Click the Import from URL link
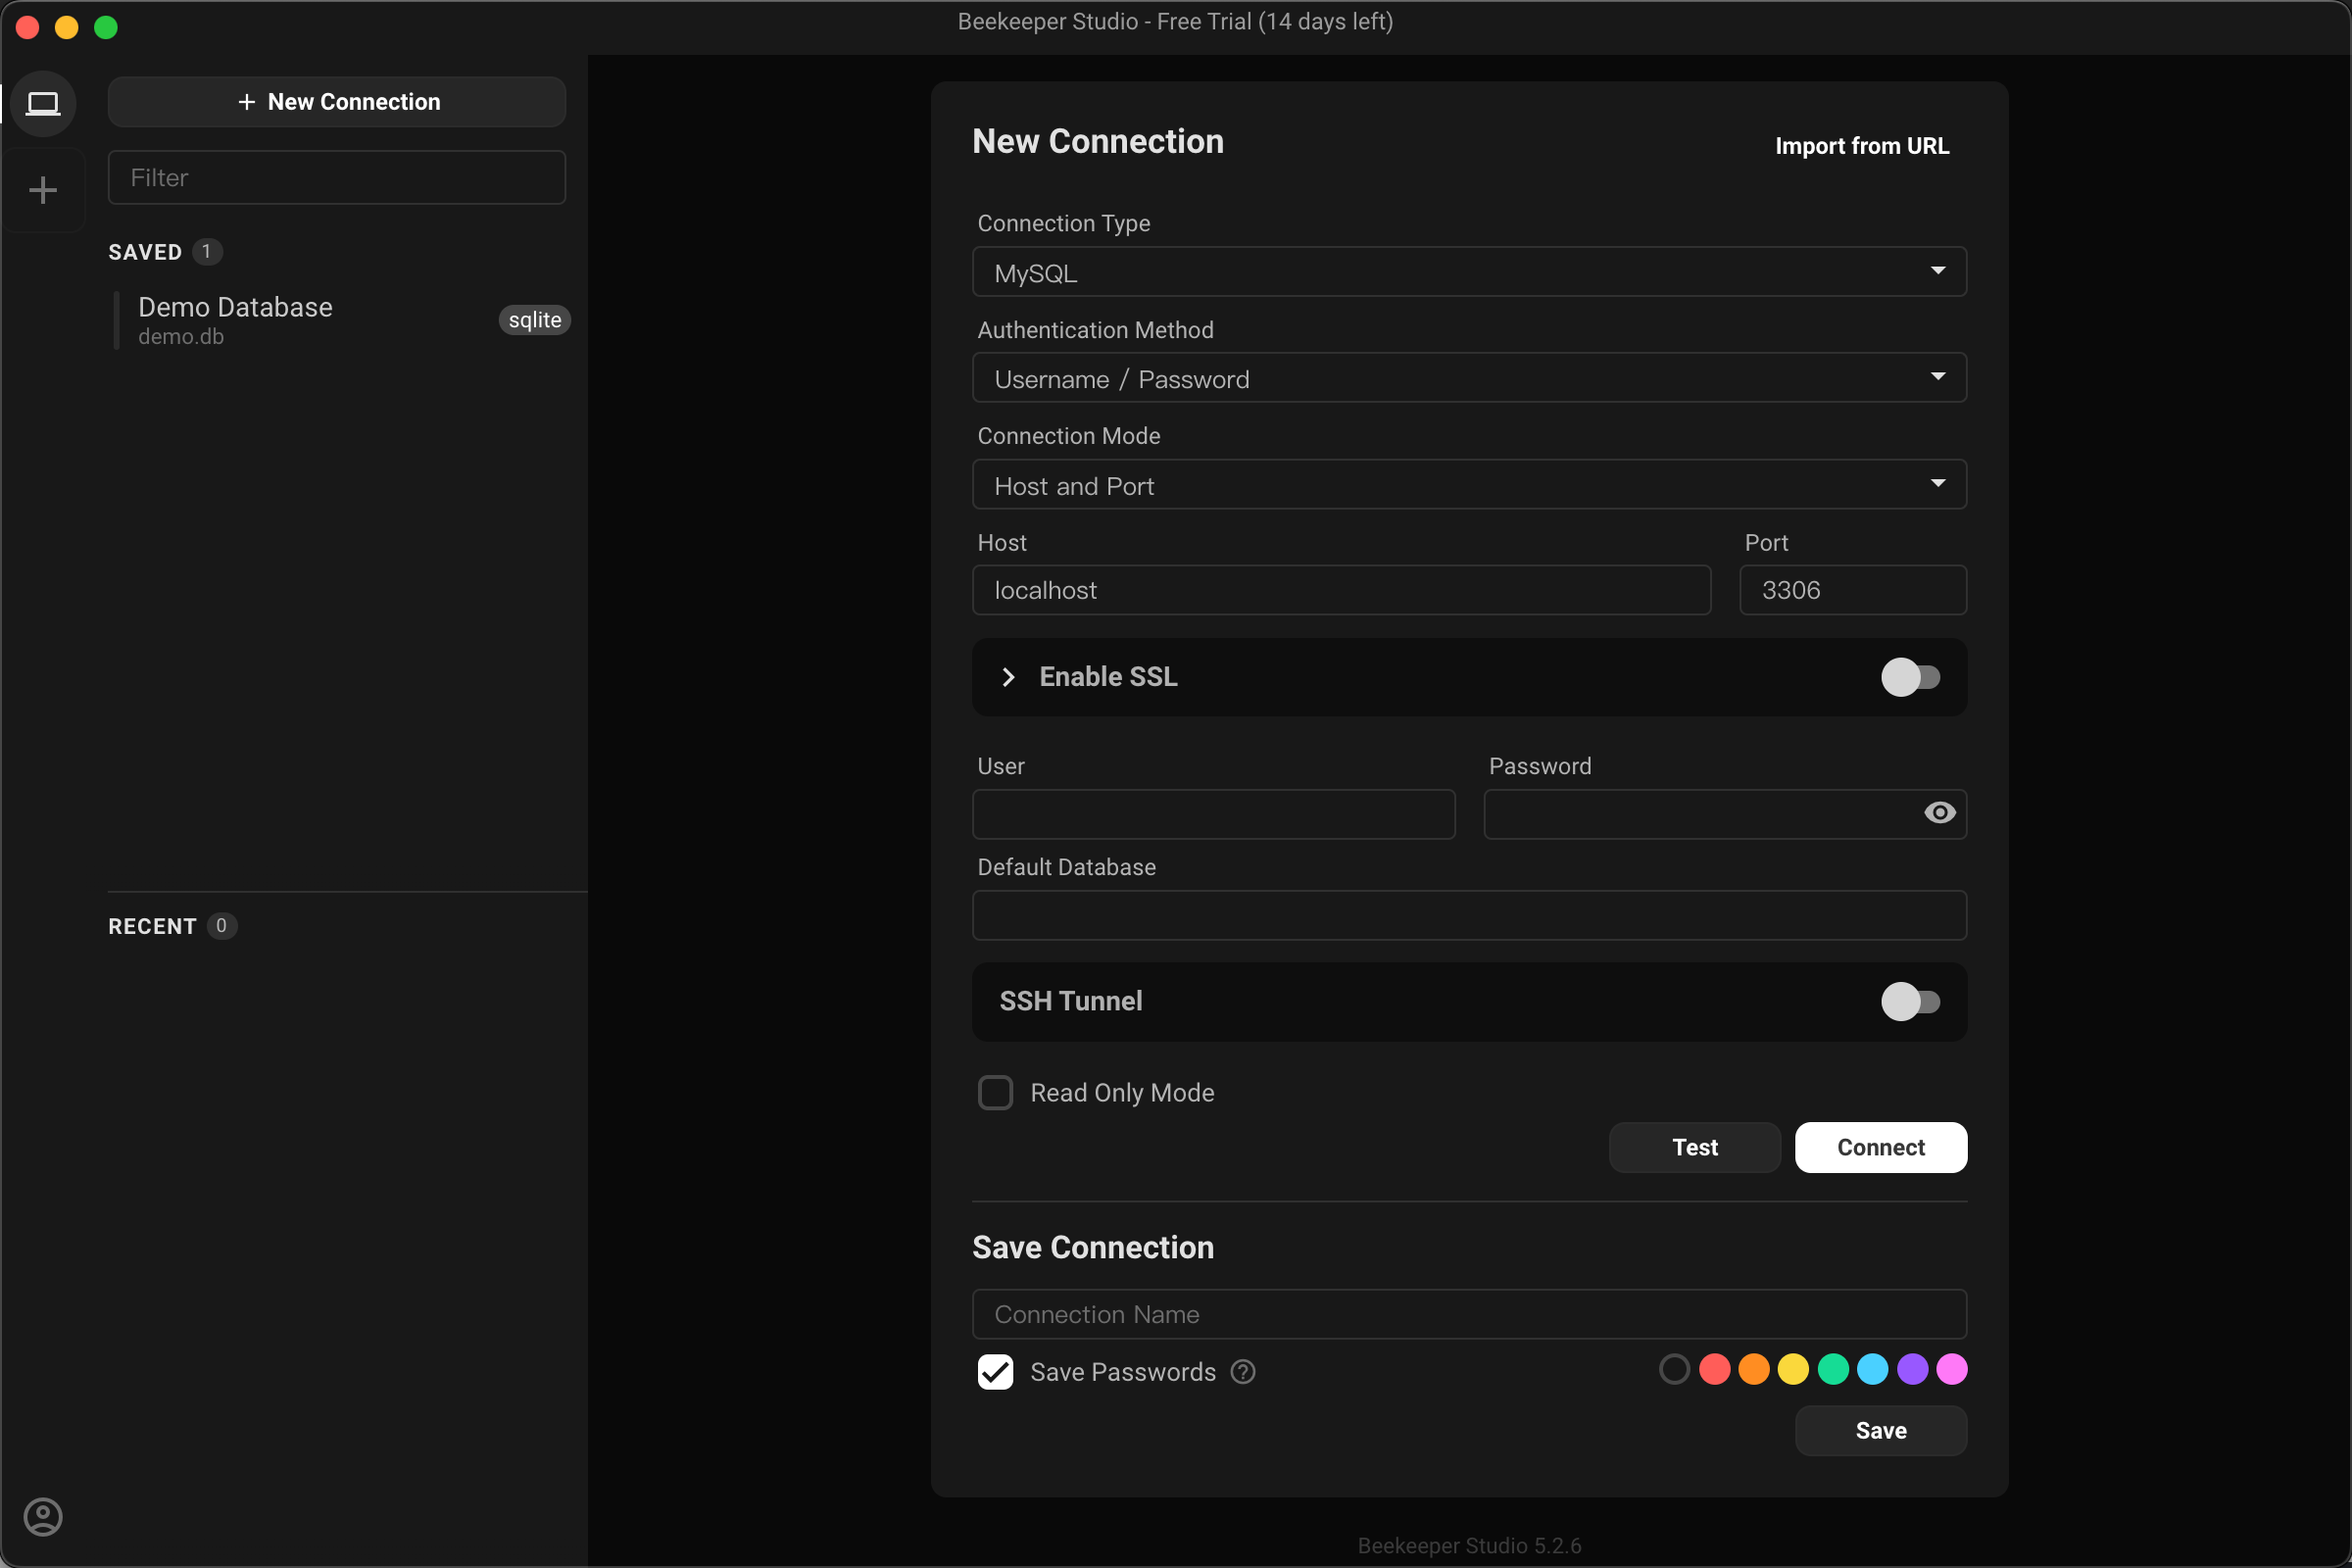This screenshot has width=2352, height=1568. point(1861,146)
